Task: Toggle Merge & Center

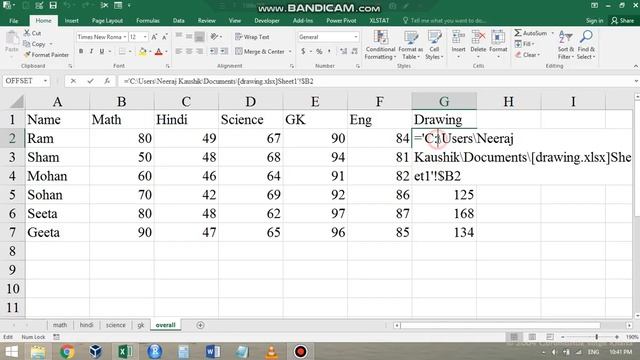Action: [260, 51]
